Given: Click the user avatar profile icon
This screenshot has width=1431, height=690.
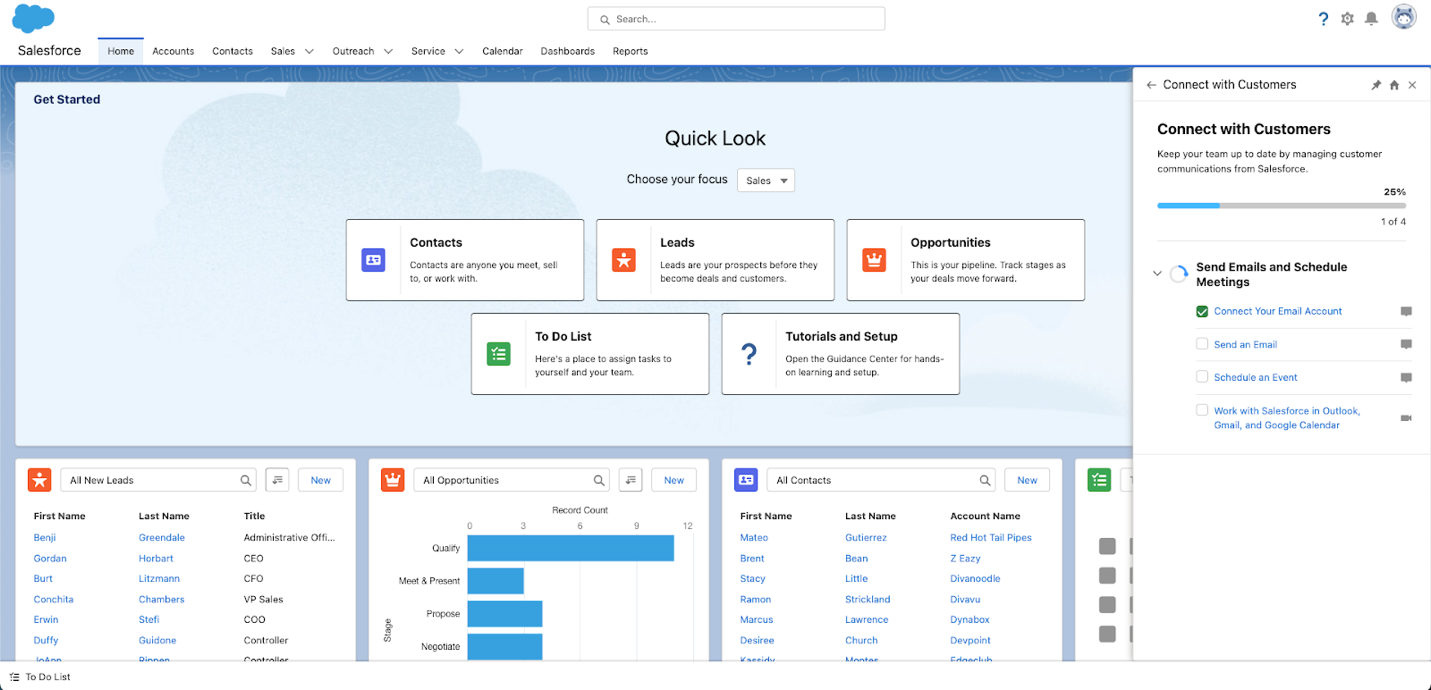Looking at the screenshot, I should click(x=1404, y=18).
